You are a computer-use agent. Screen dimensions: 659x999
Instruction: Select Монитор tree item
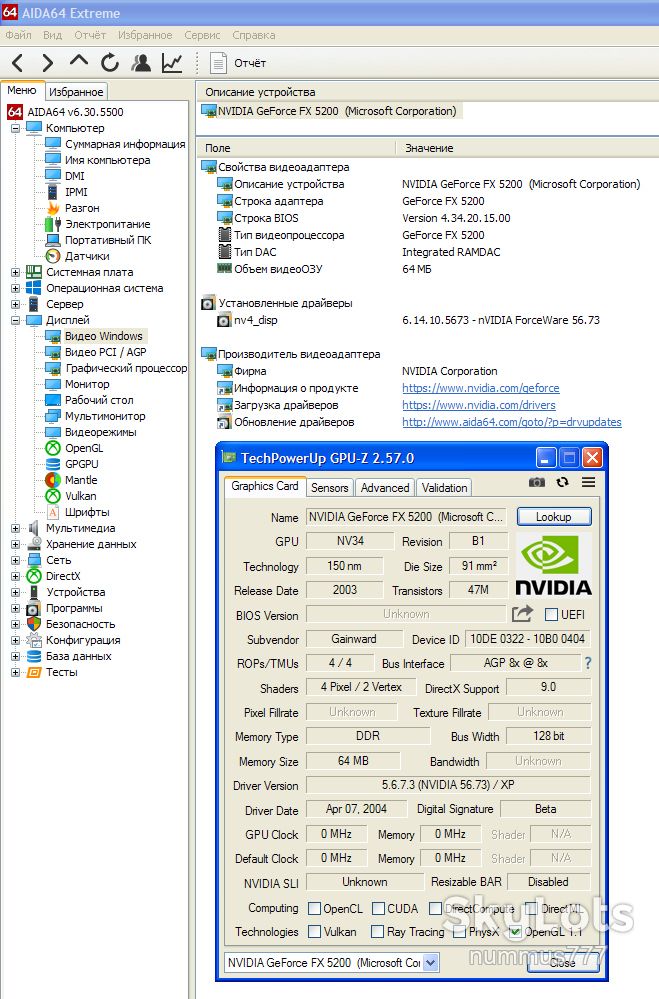point(87,384)
